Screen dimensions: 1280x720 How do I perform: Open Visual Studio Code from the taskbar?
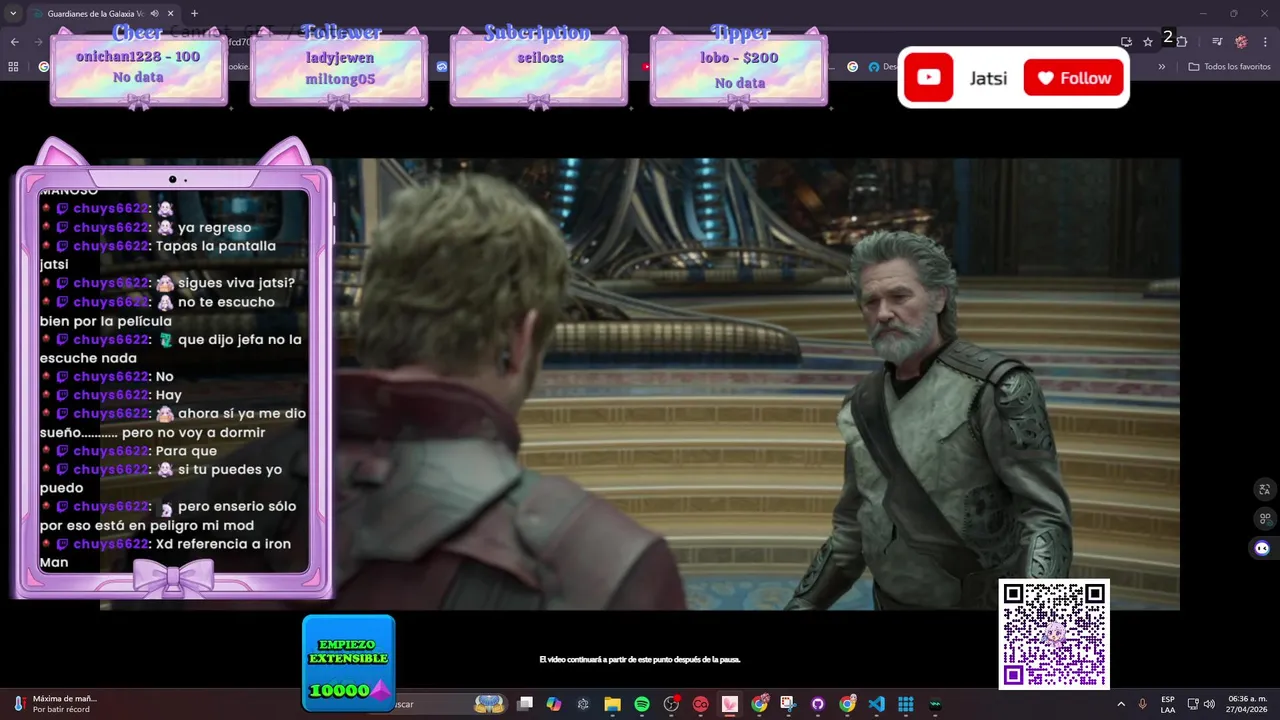(x=876, y=704)
